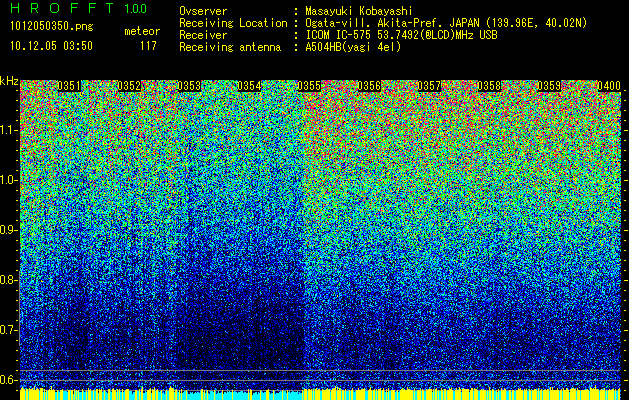
Task: Click the kHz axis unit label
Action: (9, 81)
